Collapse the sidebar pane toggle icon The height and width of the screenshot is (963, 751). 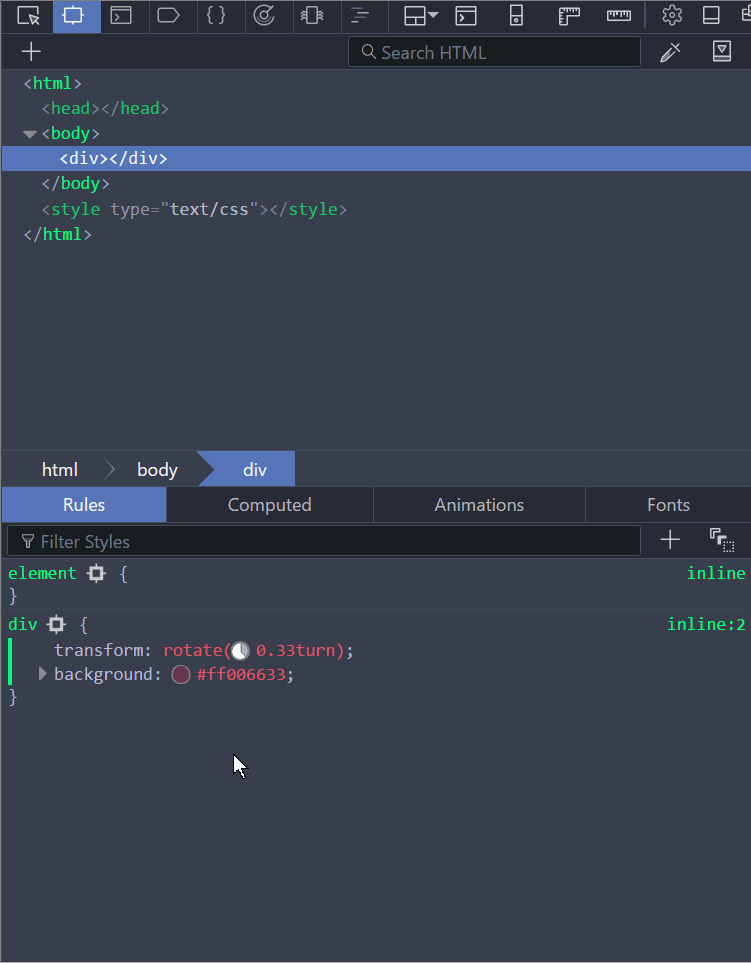click(x=722, y=52)
